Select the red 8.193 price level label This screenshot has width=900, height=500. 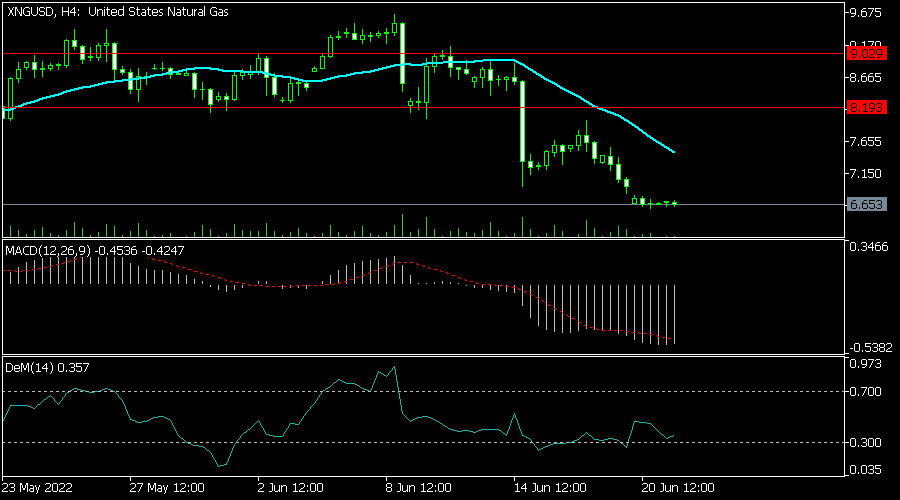coord(866,107)
